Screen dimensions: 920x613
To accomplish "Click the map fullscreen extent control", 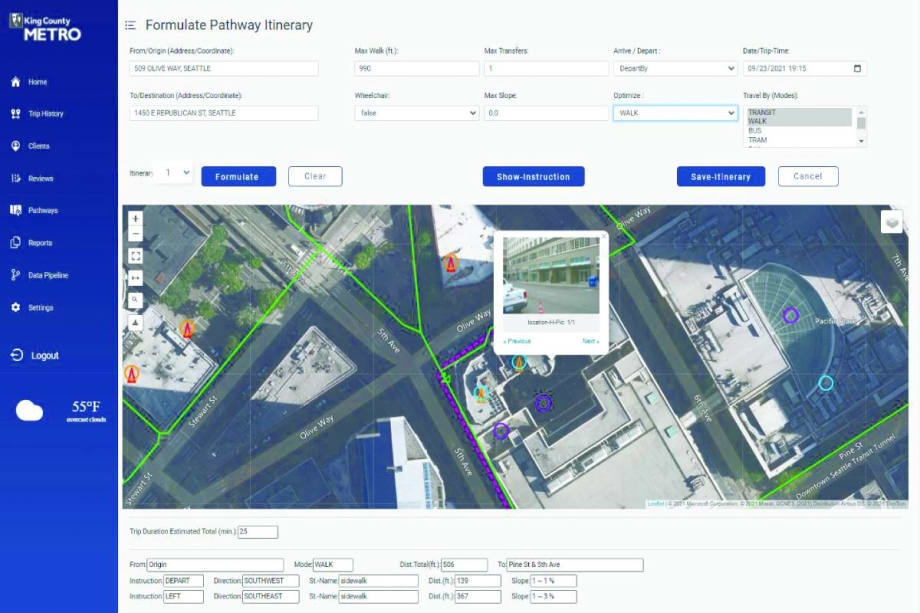I will [x=134, y=255].
